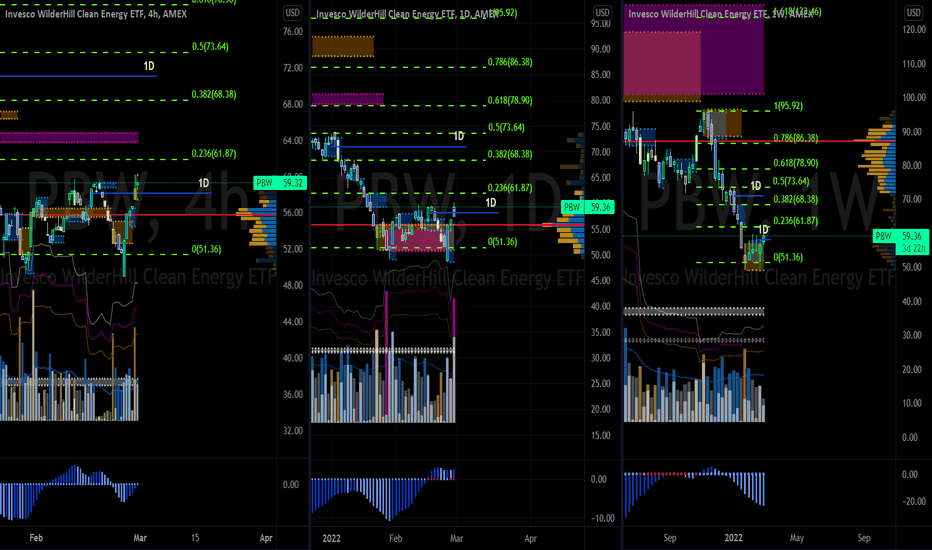The height and width of the screenshot is (550, 932).
Task: Click the PBW 59.36 price label on the 1W chart
Action: coord(899,236)
